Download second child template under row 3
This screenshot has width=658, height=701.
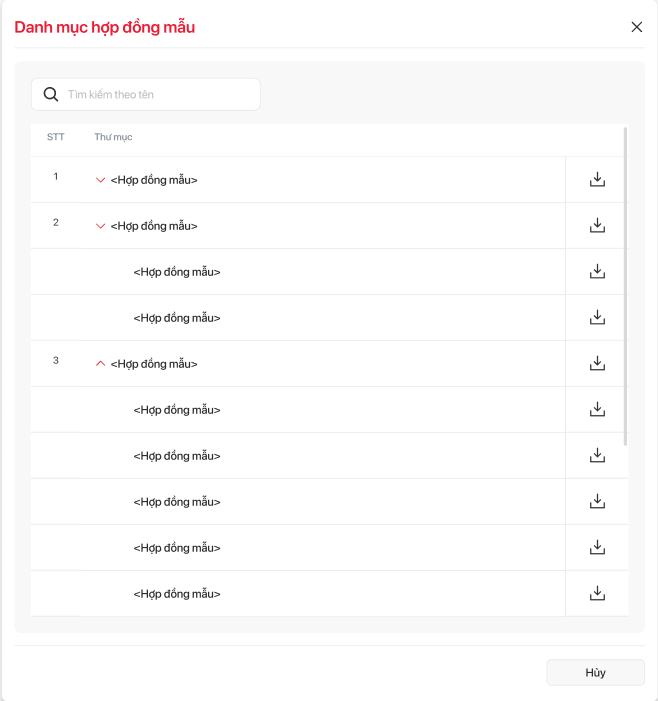pyautogui.click(x=597, y=456)
